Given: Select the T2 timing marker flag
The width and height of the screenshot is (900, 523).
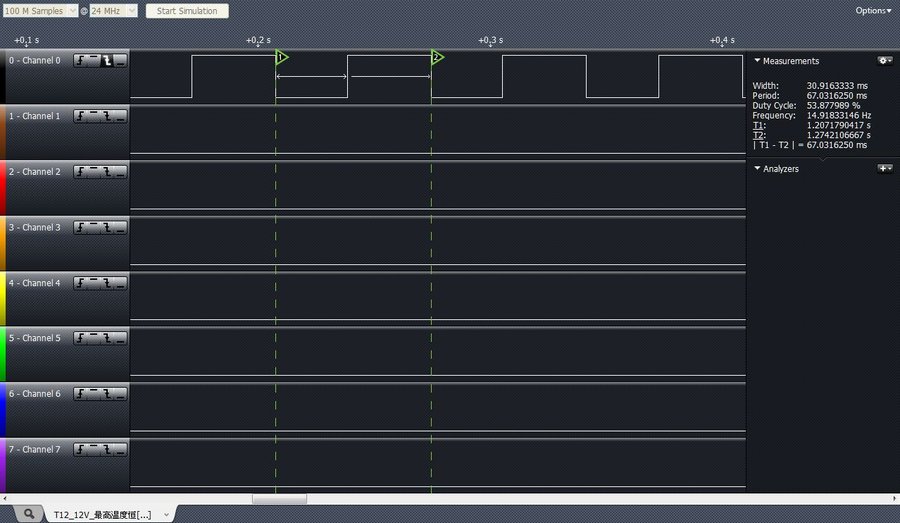Looking at the screenshot, I should coord(437,57).
